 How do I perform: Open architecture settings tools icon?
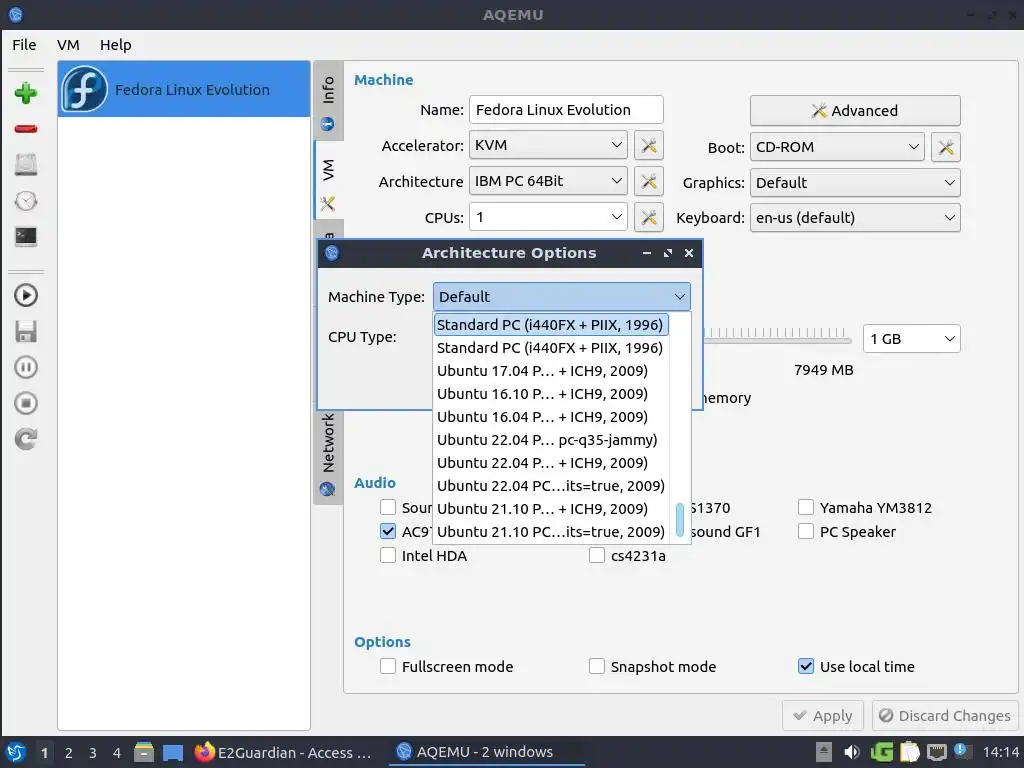648,181
